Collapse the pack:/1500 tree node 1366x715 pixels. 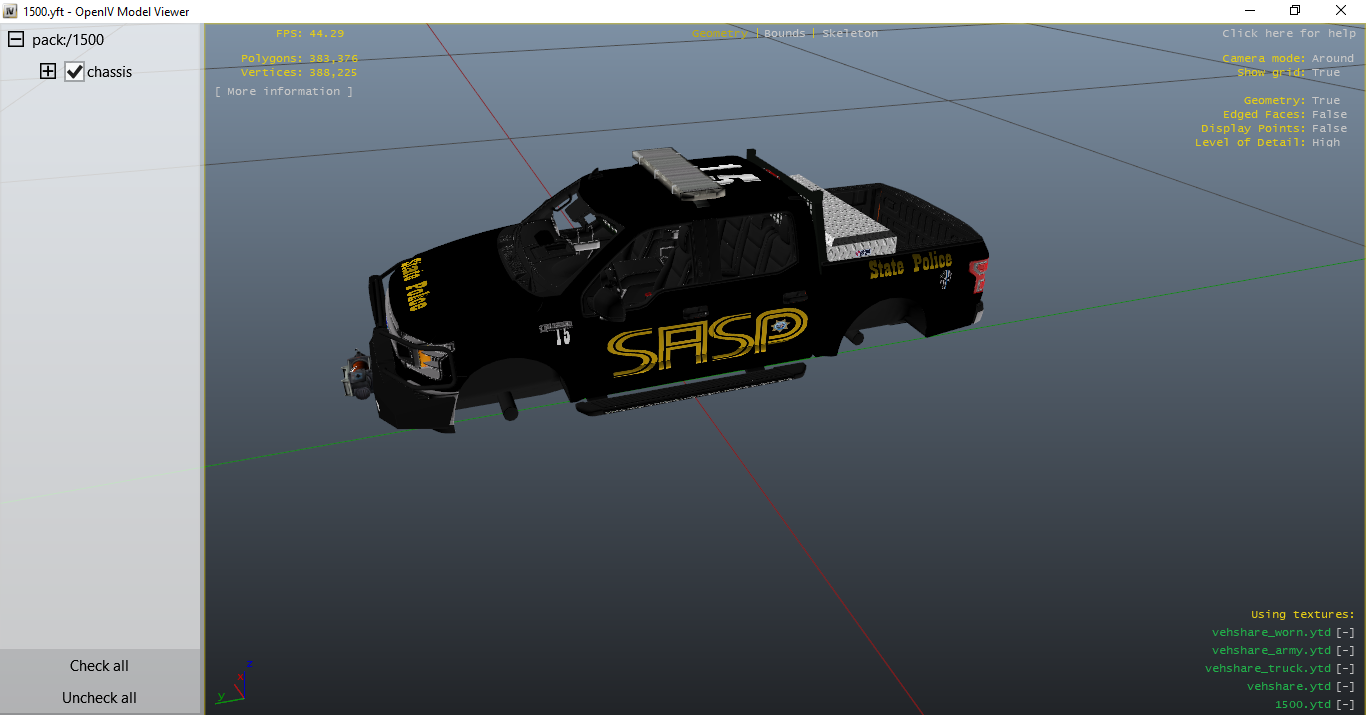click(16, 40)
